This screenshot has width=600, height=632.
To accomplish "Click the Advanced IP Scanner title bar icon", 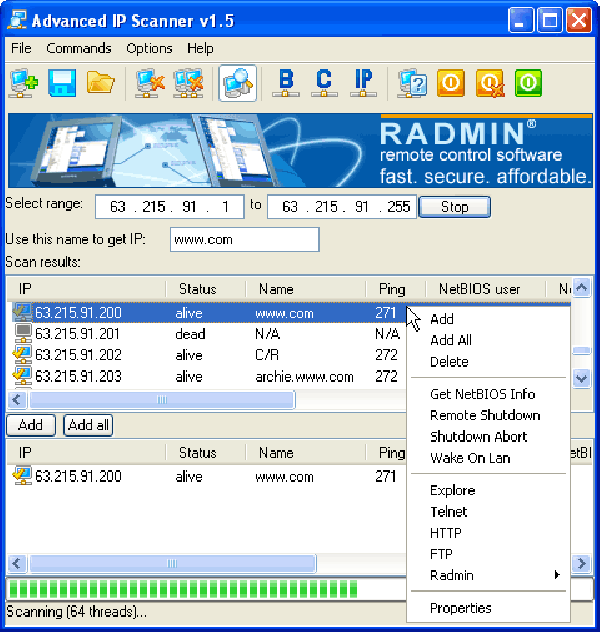I will 17,20.
